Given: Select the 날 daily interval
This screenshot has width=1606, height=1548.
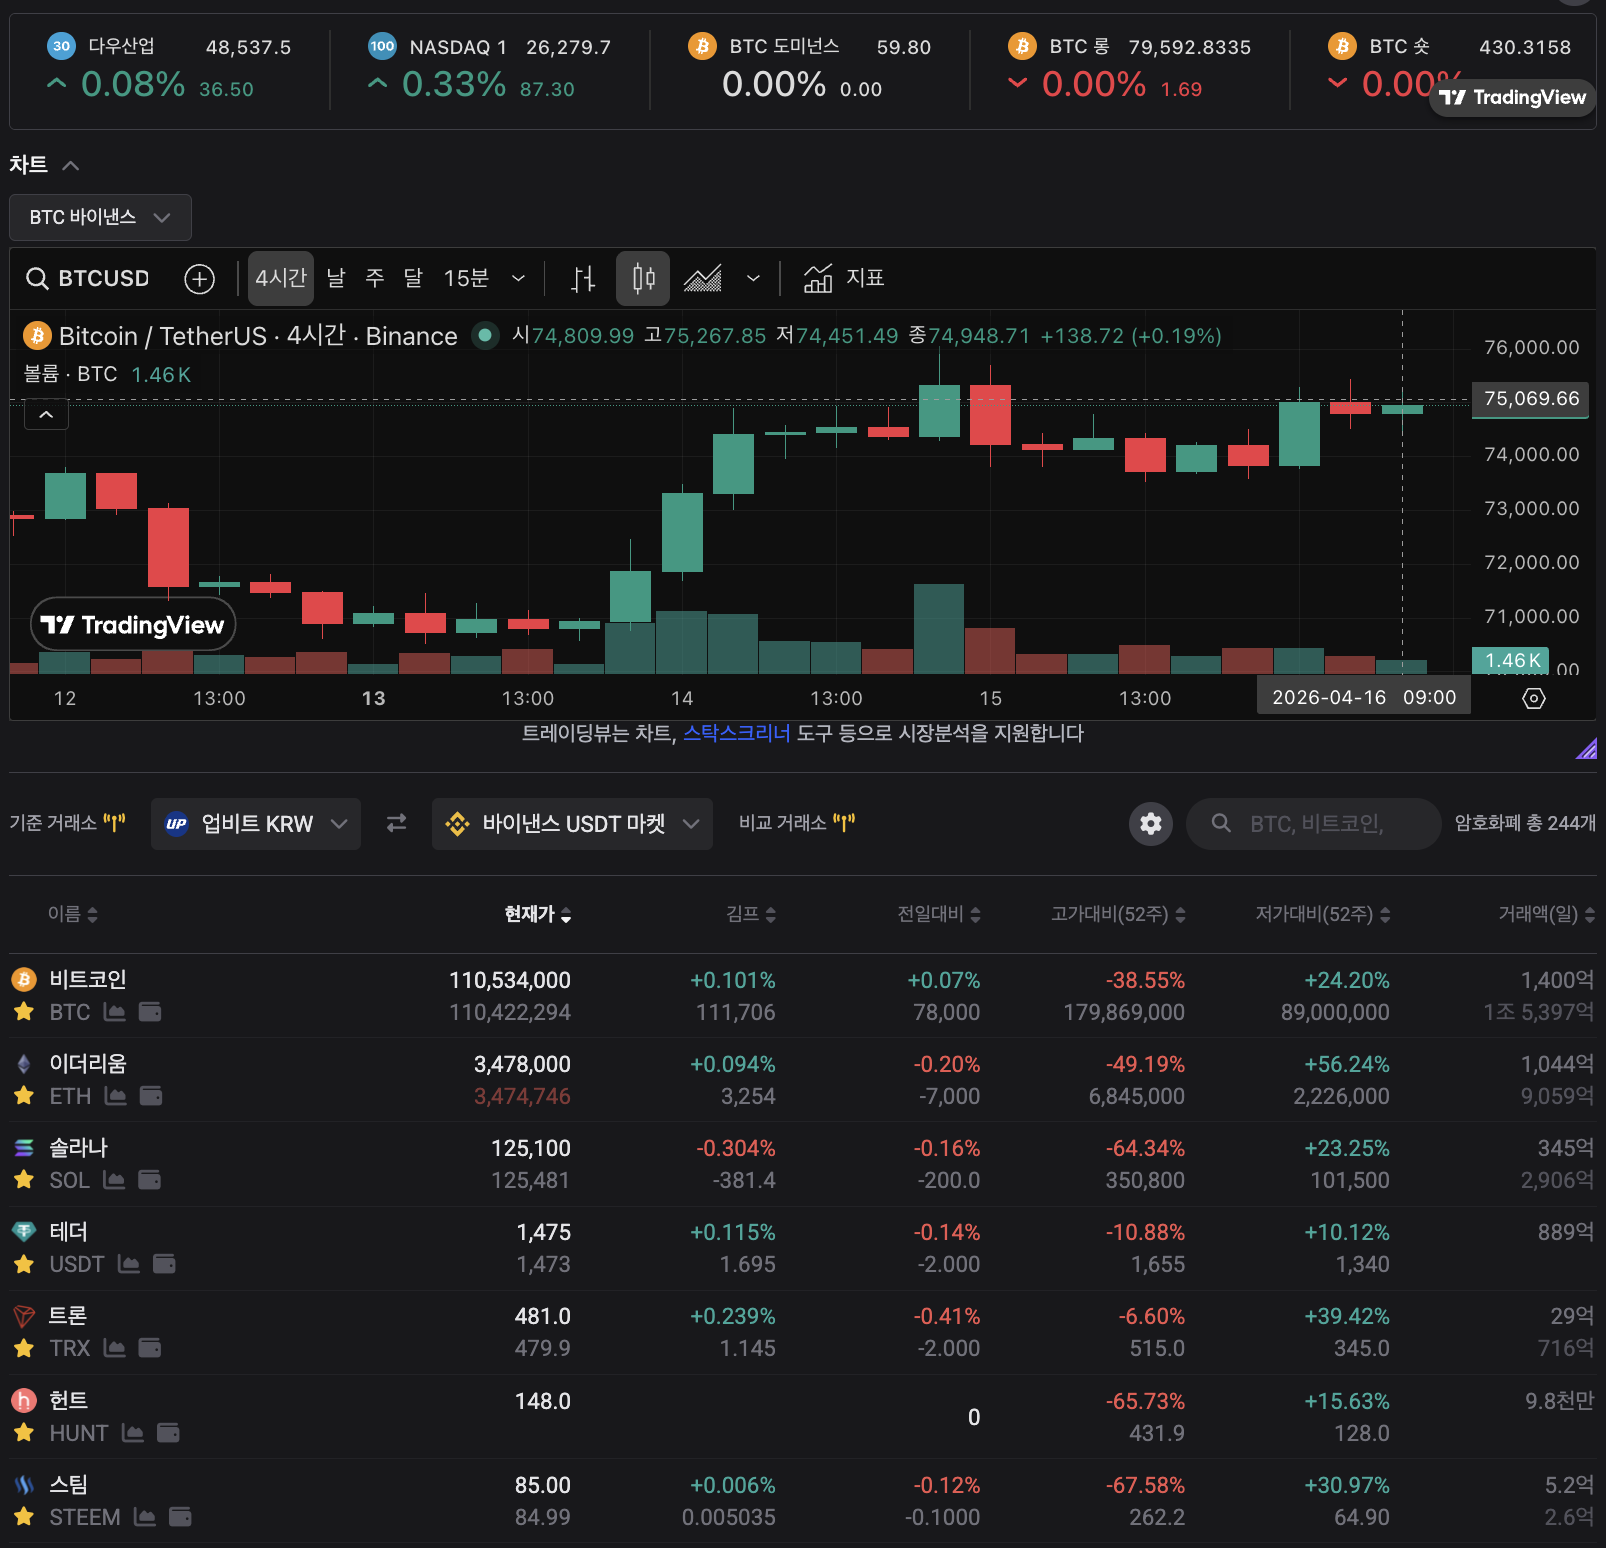Looking at the screenshot, I should pos(336,278).
